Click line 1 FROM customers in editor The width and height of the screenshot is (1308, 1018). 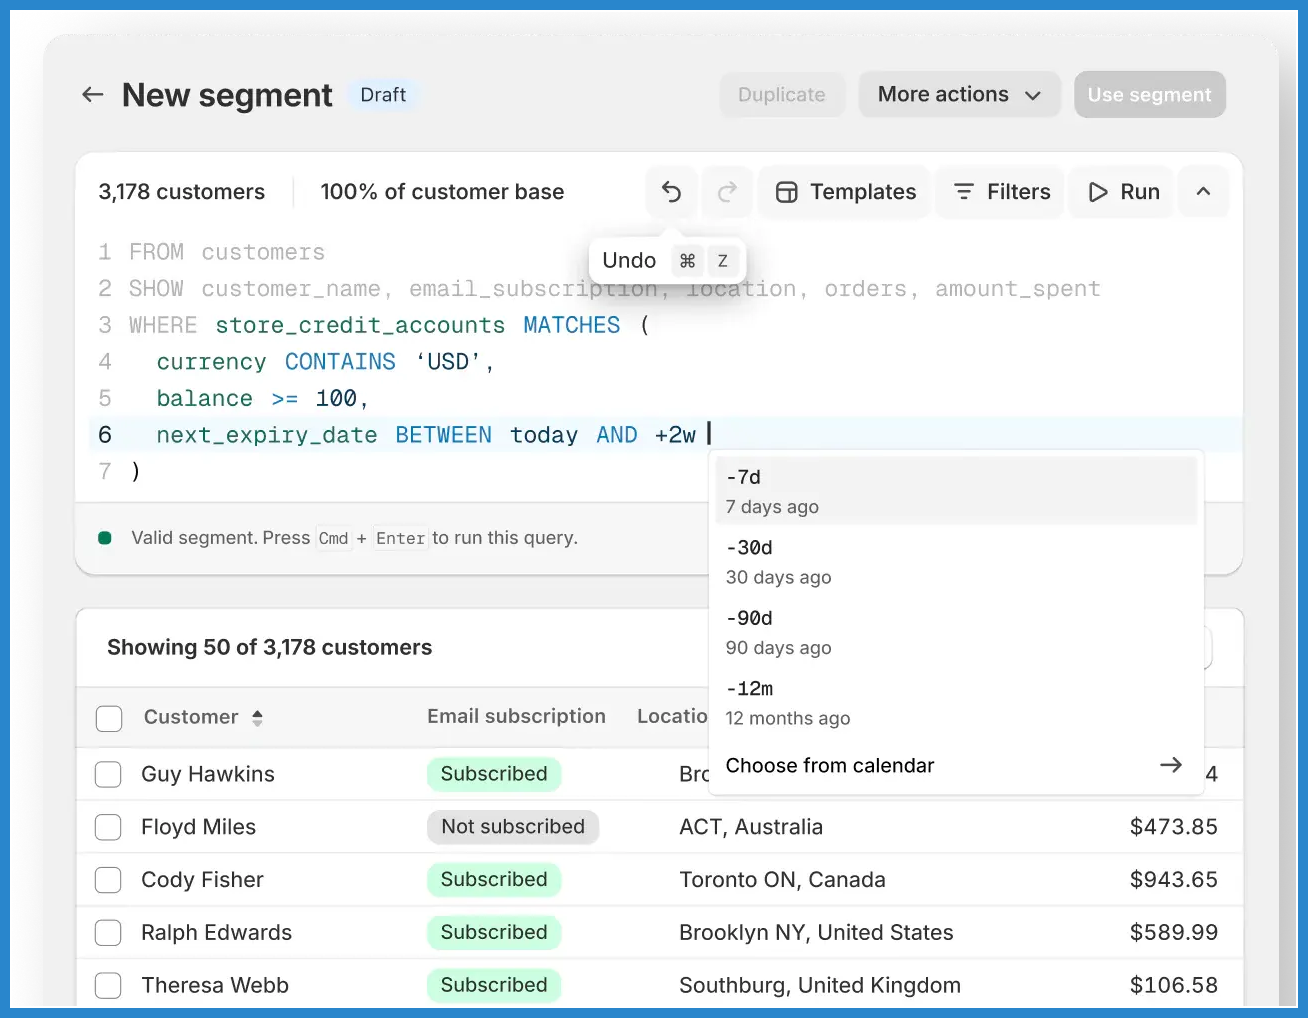pos(227,252)
